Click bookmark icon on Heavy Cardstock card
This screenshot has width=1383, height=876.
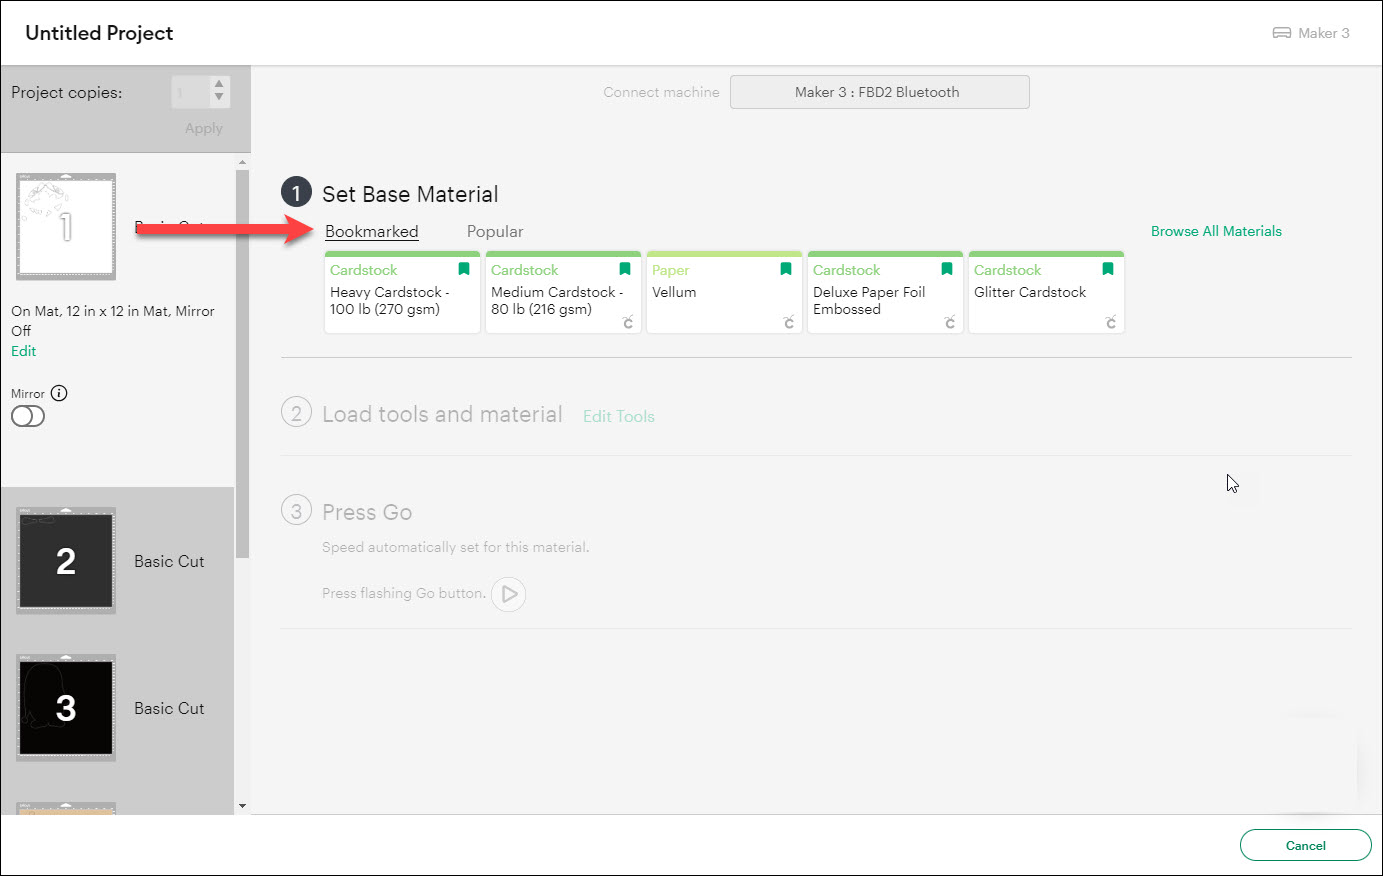tap(464, 269)
